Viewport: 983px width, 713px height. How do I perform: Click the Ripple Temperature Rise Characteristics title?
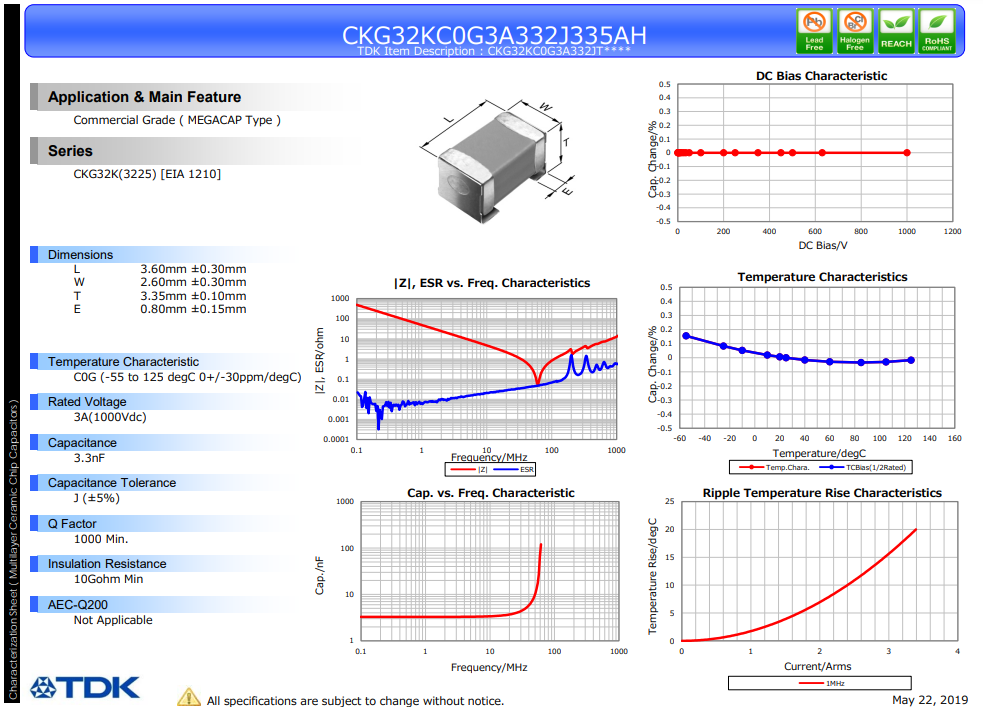coord(822,493)
